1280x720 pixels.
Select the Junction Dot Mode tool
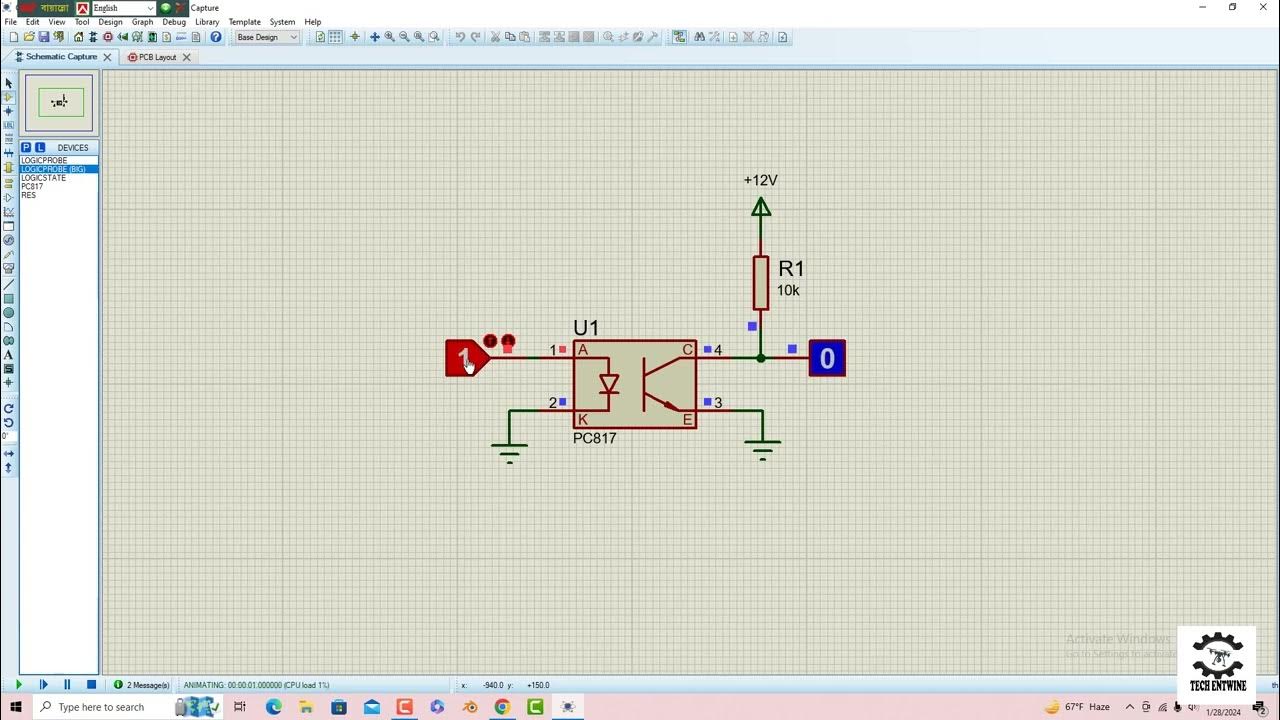(x=9, y=111)
